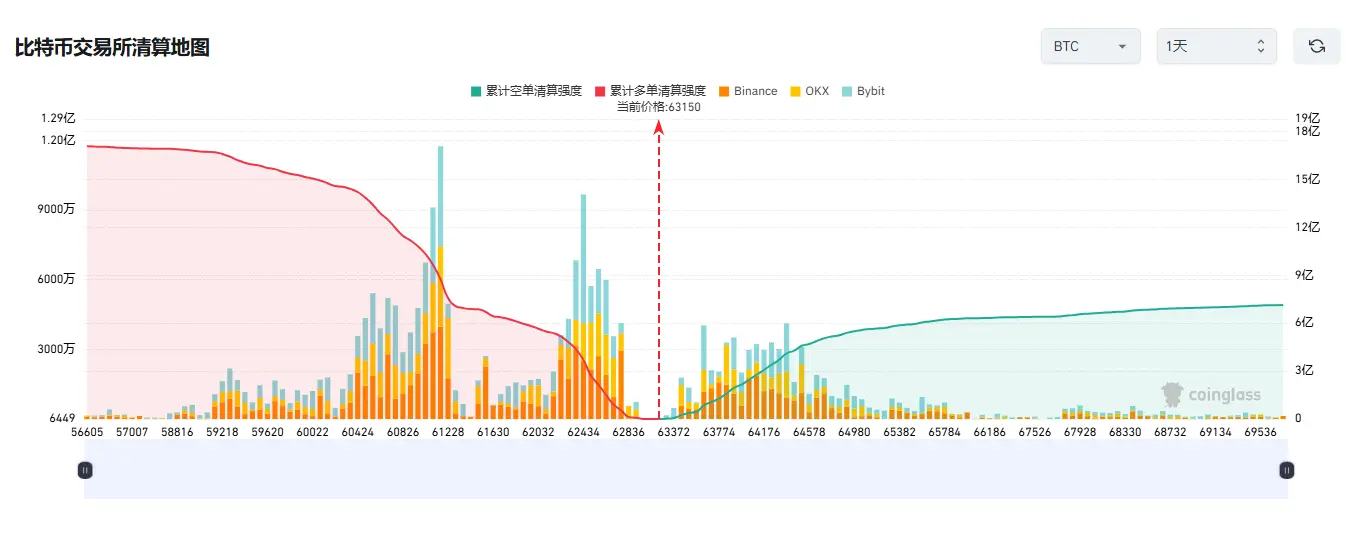Click the left range slider handle
Viewport: 1349px width, 539px height.
point(85,469)
